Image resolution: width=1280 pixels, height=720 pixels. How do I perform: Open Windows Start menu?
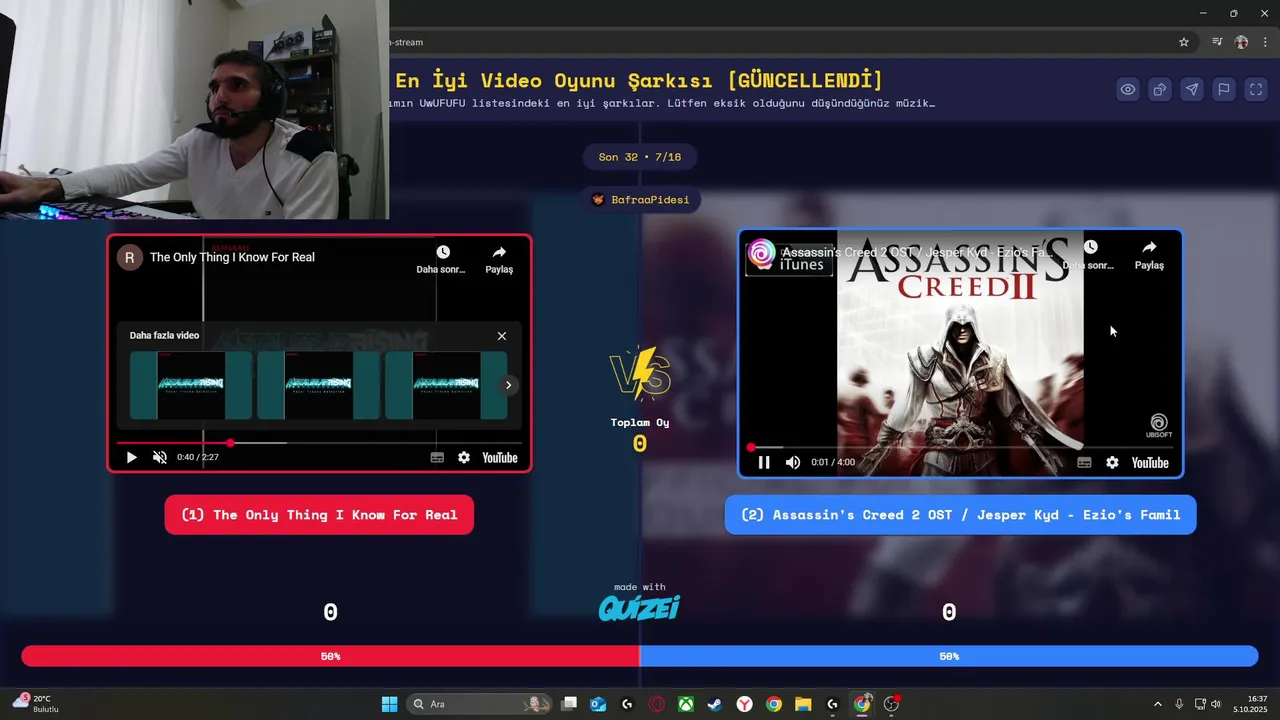click(x=390, y=704)
